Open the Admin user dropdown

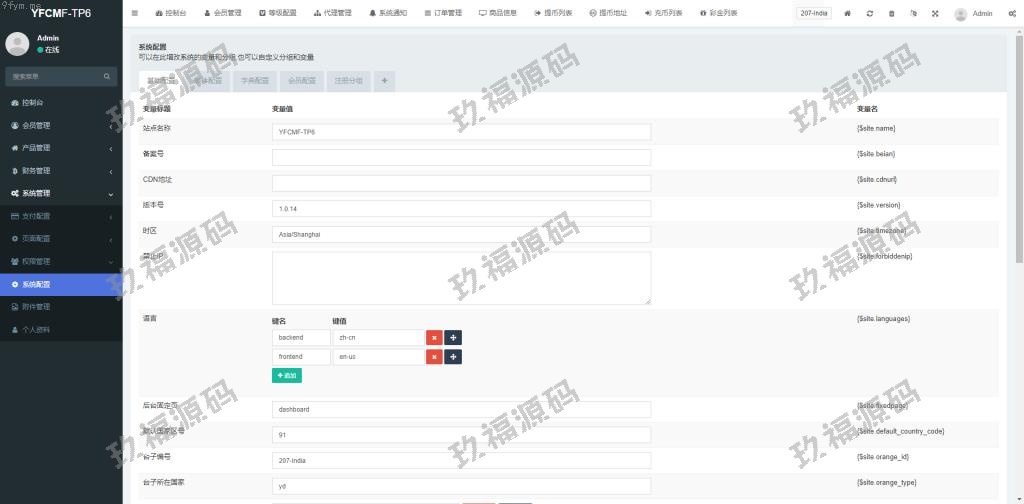click(973, 13)
